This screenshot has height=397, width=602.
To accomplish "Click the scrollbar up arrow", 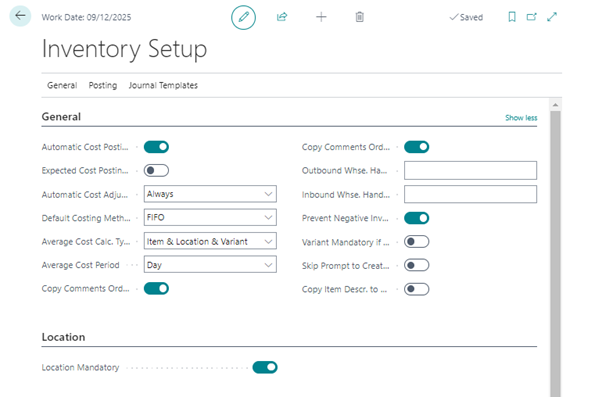I will [555, 105].
